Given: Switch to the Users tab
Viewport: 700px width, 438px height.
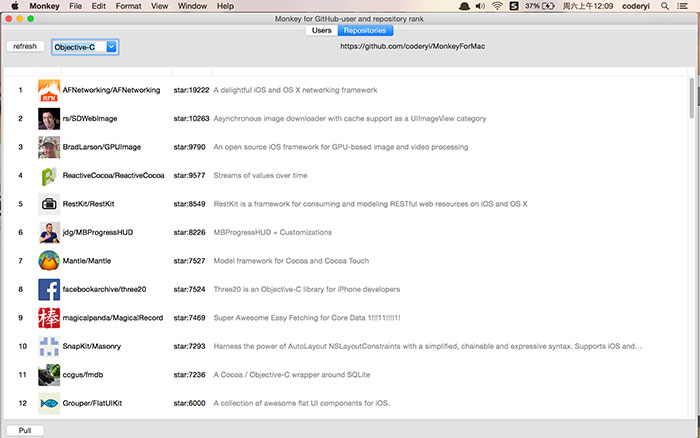Looking at the screenshot, I should pos(322,31).
